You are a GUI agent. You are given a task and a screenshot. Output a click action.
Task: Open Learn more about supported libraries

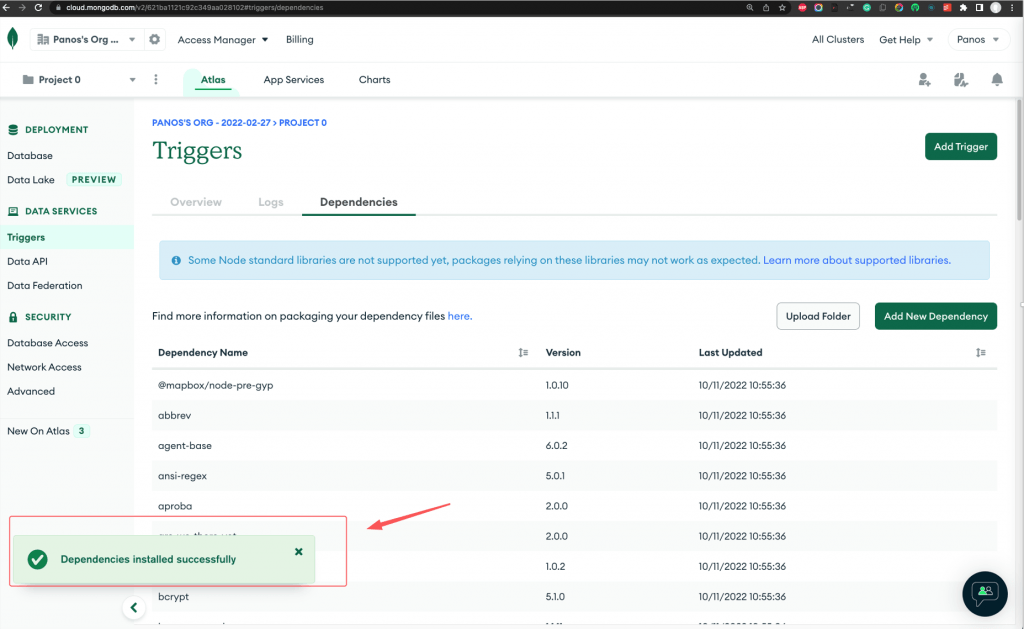[857, 260]
